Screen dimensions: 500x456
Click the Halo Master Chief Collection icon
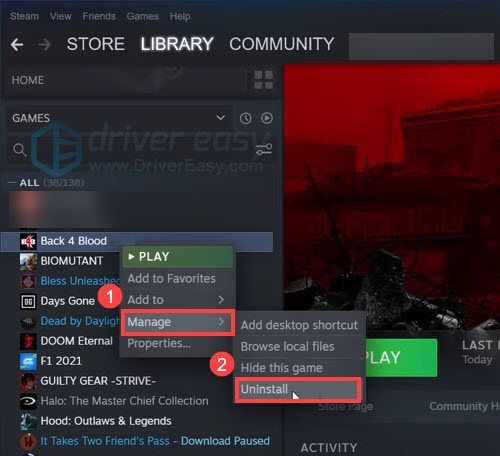click(28, 401)
